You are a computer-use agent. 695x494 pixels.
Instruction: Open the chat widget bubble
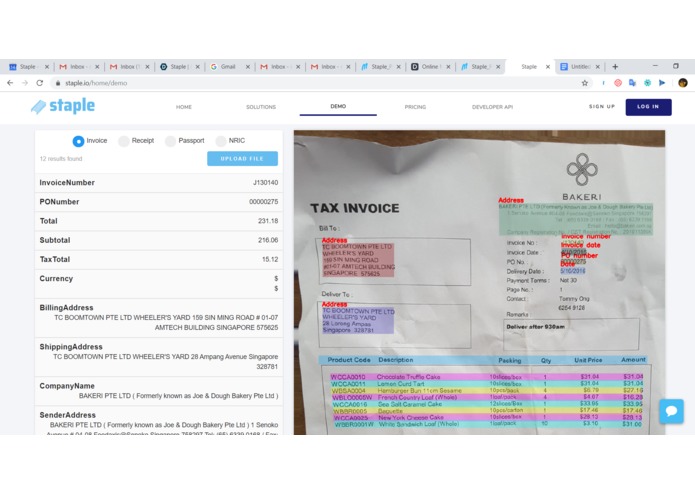coord(672,411)
